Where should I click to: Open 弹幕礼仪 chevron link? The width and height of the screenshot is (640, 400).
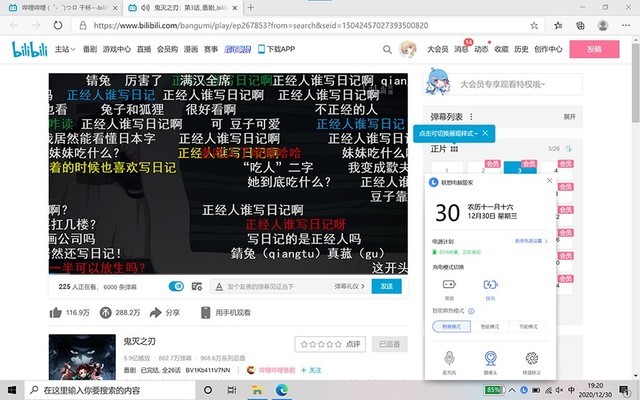[349, 287]
